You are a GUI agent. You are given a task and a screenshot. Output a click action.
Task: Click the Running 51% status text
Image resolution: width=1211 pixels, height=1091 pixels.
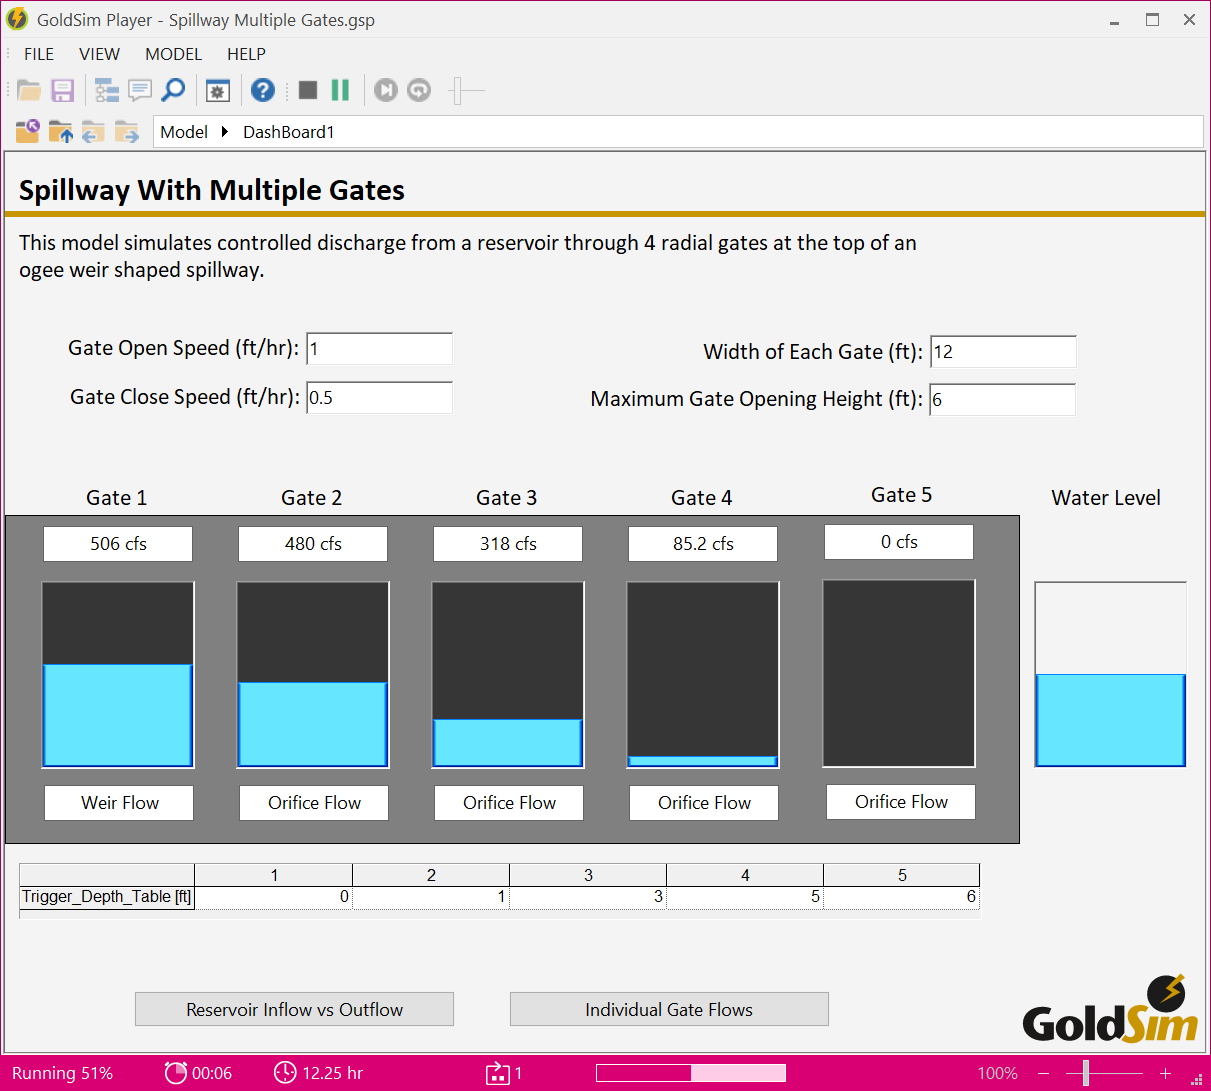pos(62,1073)
